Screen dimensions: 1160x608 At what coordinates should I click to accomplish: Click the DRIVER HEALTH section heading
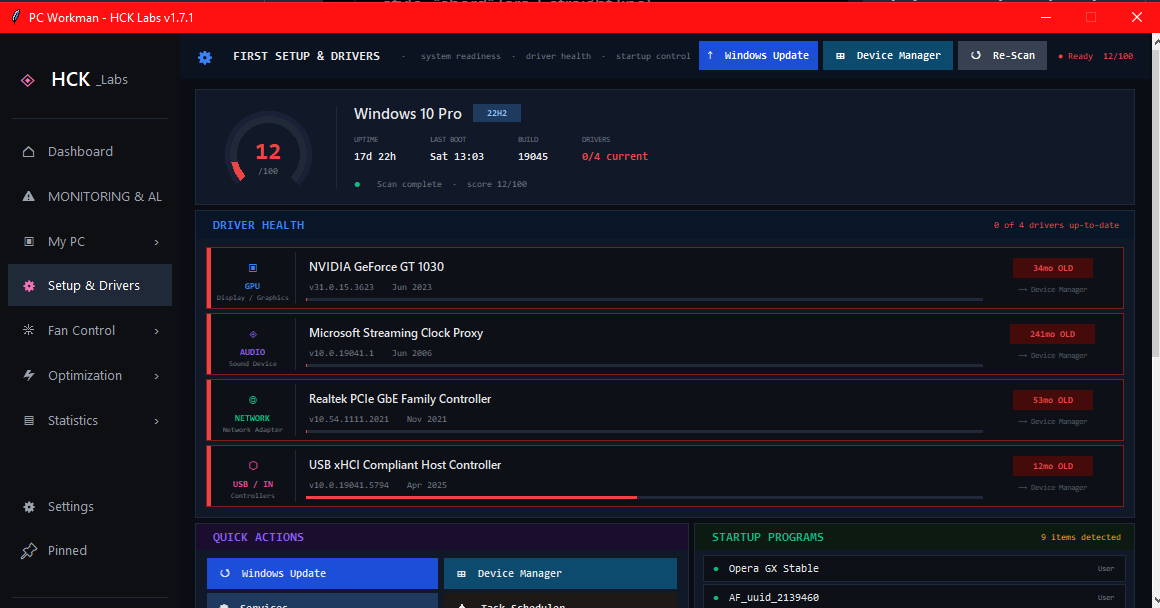click(x=258, y=225)
